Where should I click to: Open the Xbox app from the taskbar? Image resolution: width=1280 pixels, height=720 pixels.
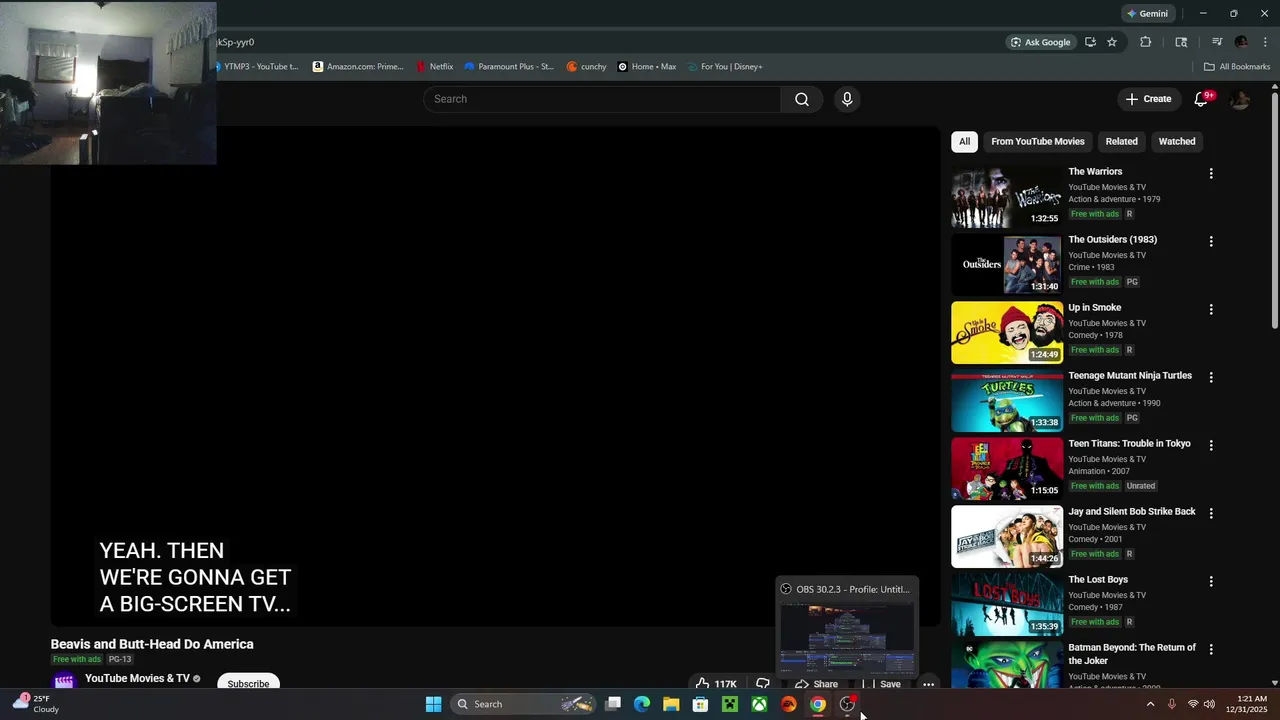tap(759, 704)
